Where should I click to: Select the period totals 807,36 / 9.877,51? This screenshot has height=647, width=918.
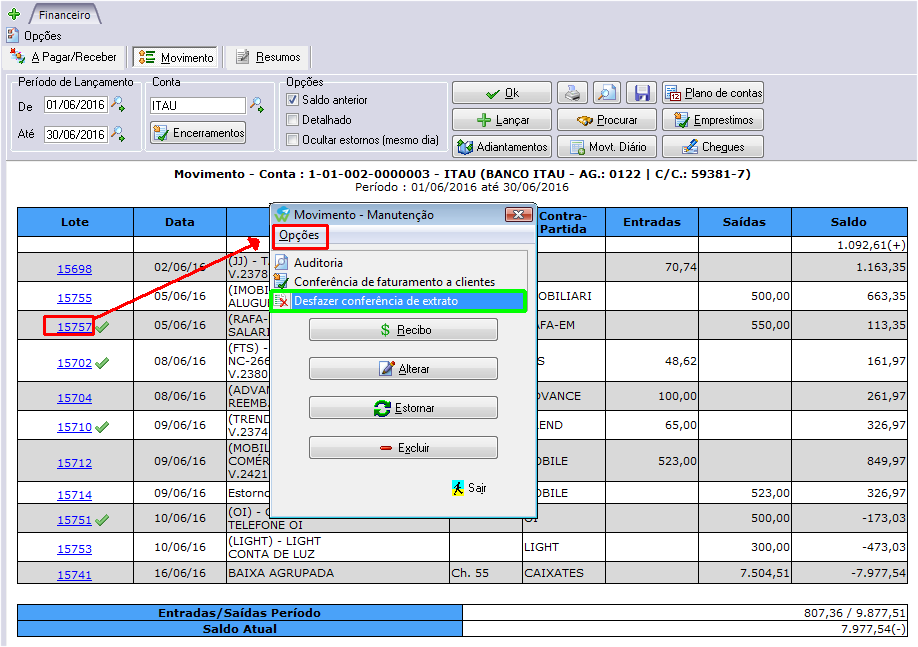tap(855, 613)
